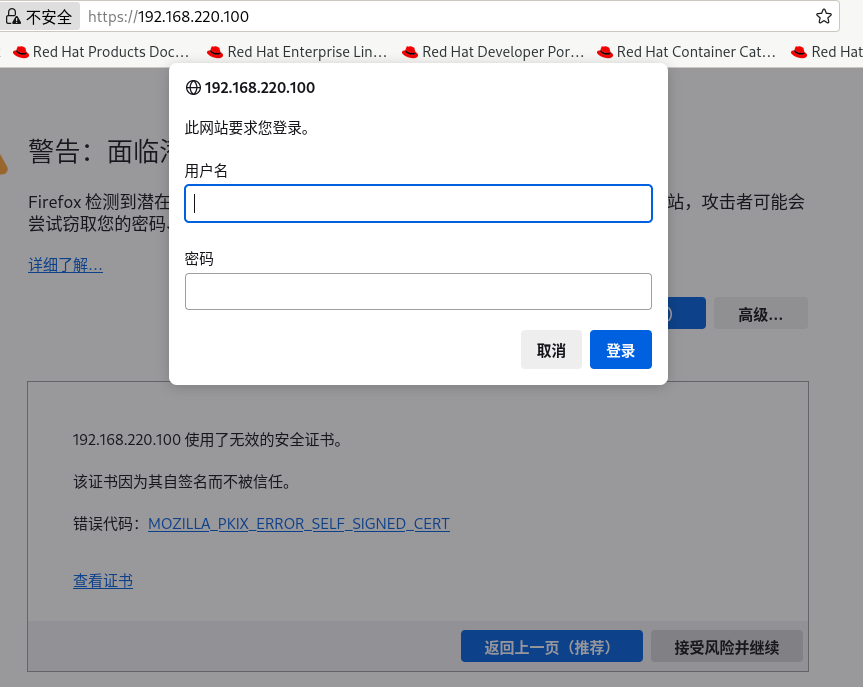Focus the 密码 password field

tap(418, 291)
